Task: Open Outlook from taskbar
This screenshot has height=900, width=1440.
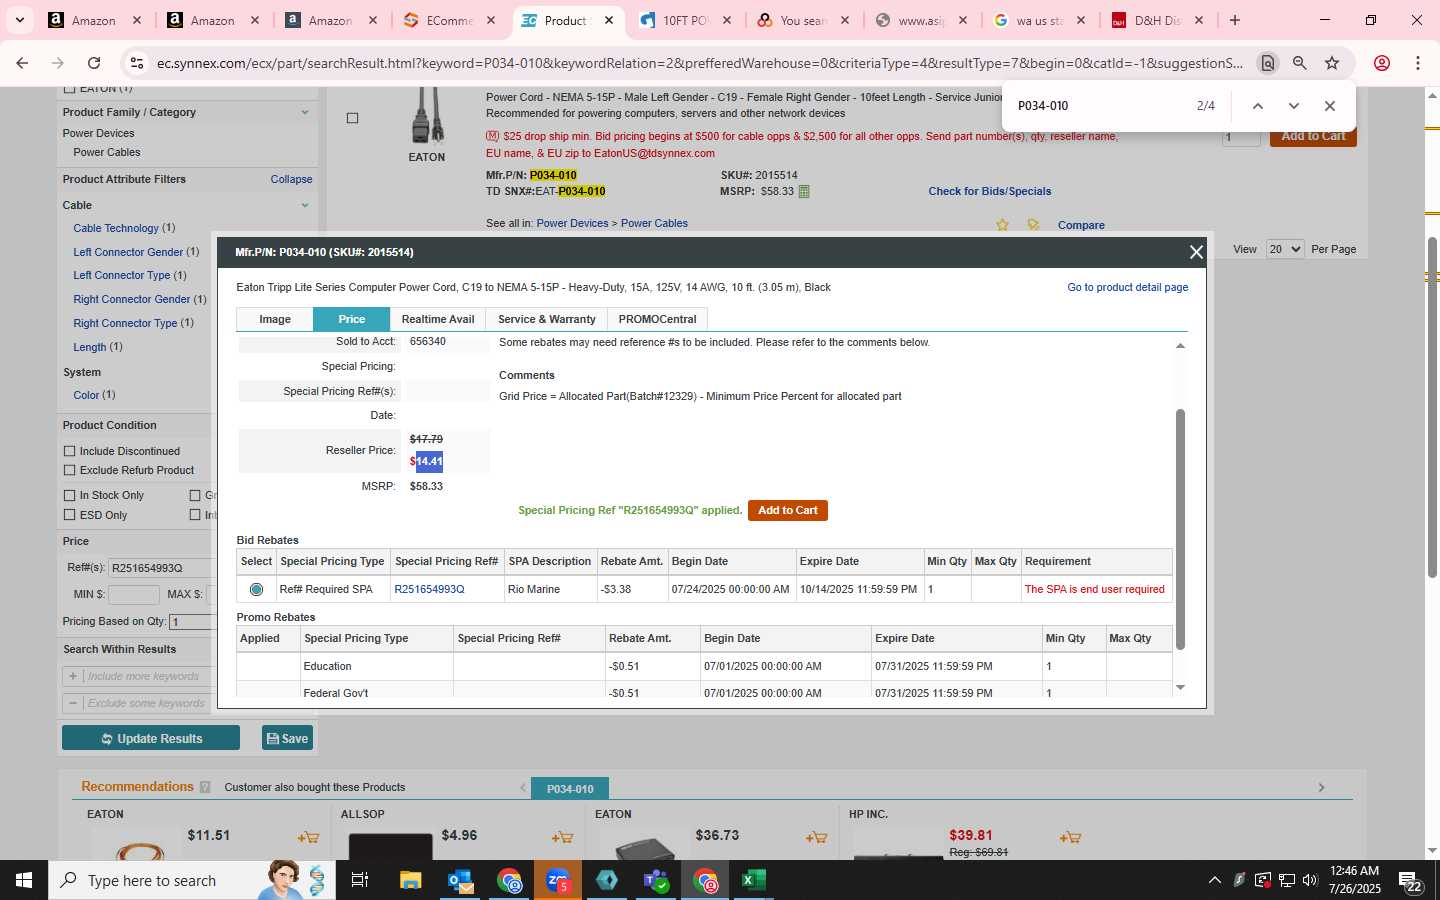Action: pos(460,880)
